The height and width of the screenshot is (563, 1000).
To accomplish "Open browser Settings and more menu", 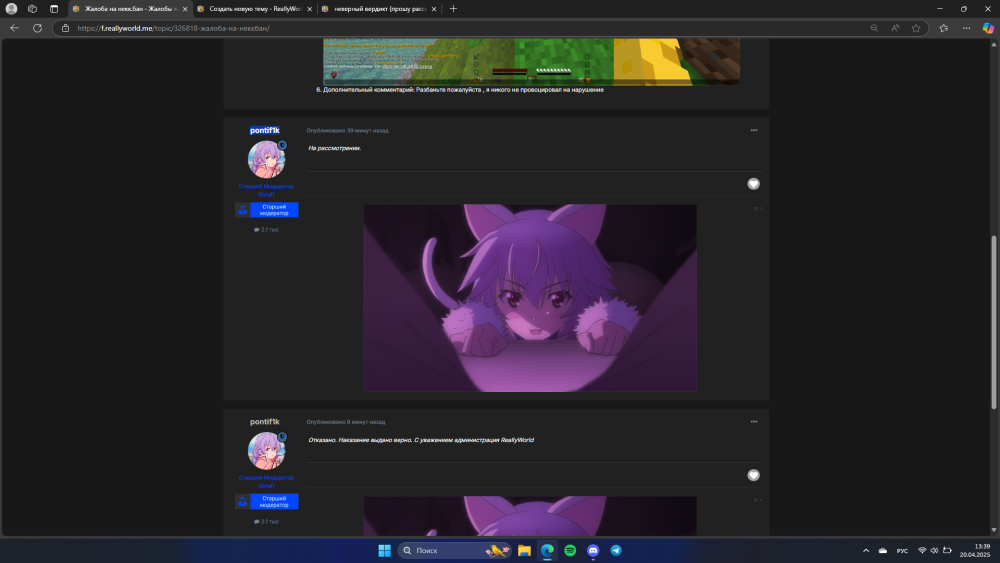I will click(x=967, y=28).
